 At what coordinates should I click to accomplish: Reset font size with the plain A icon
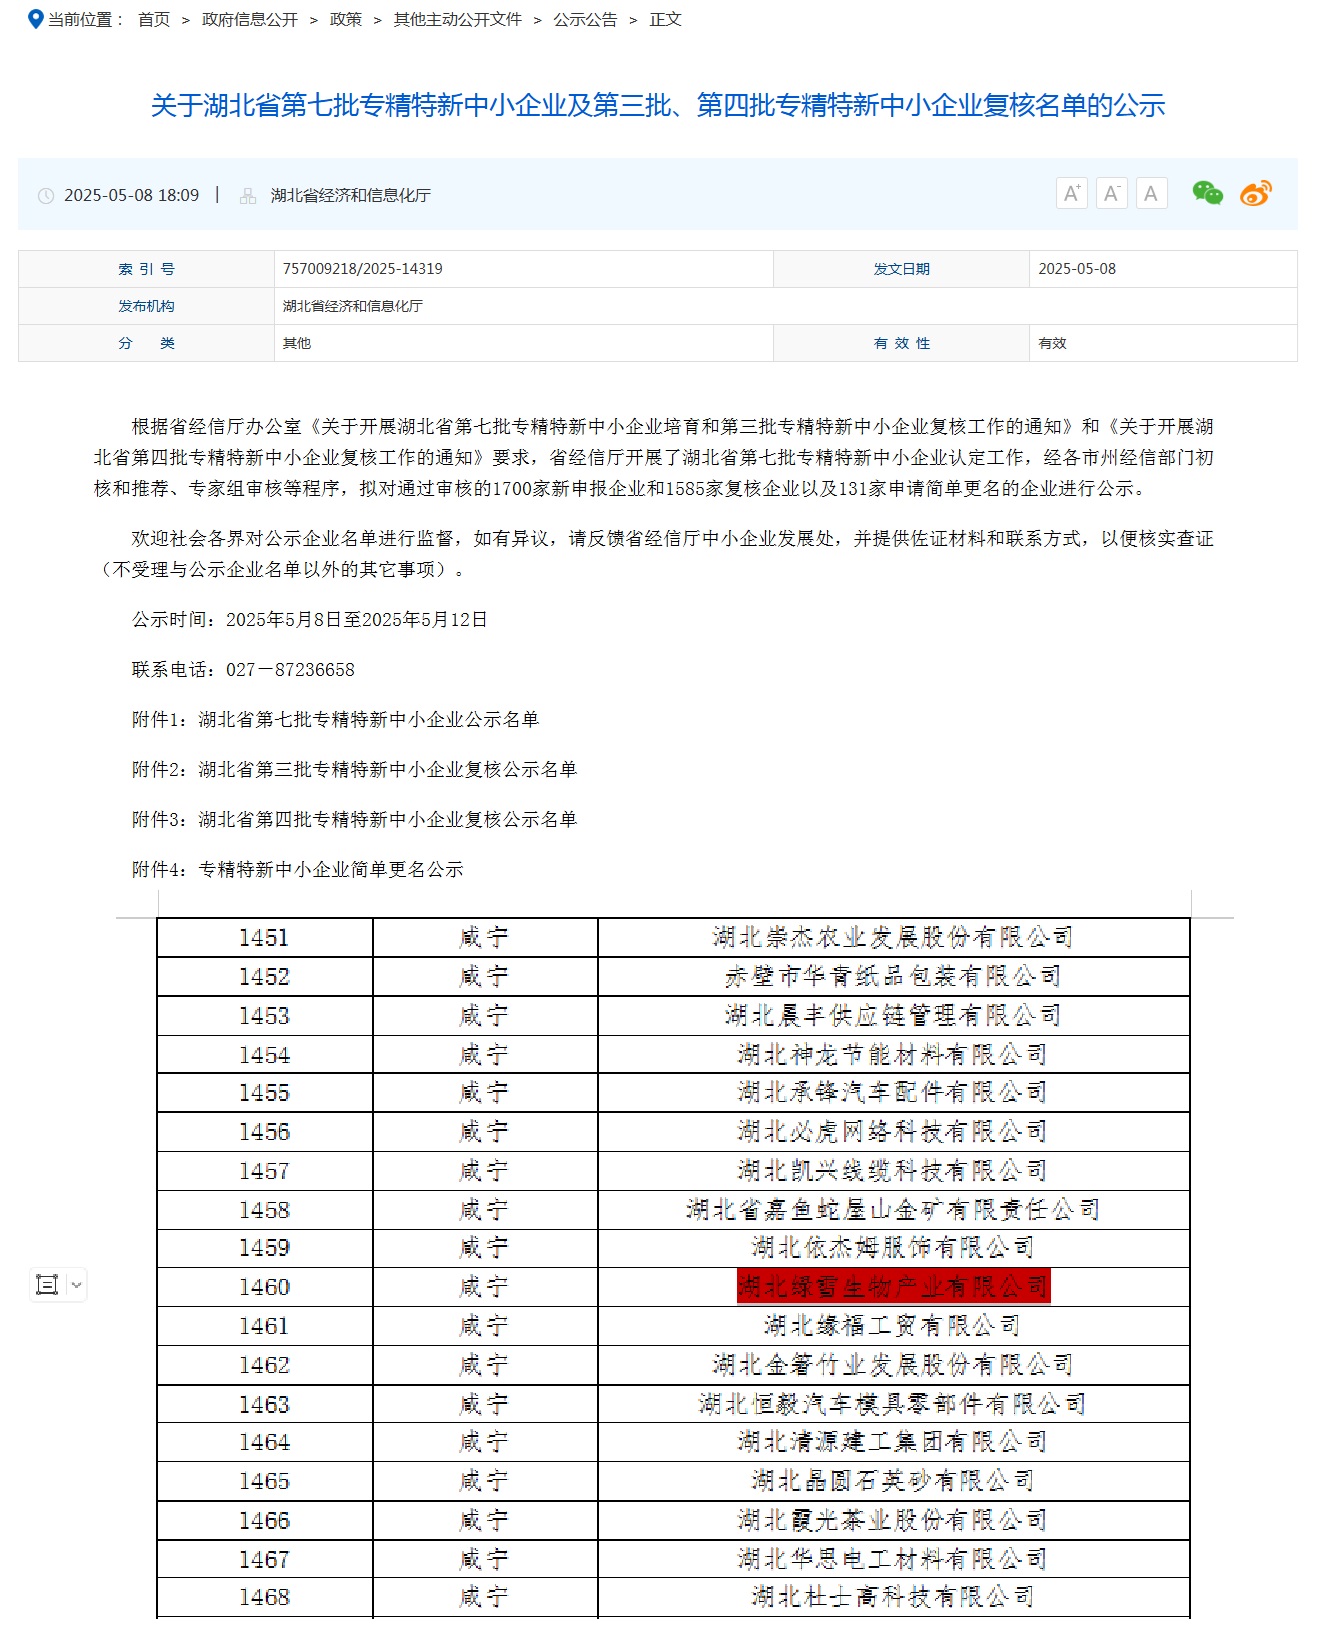[x=1151, y=193]
